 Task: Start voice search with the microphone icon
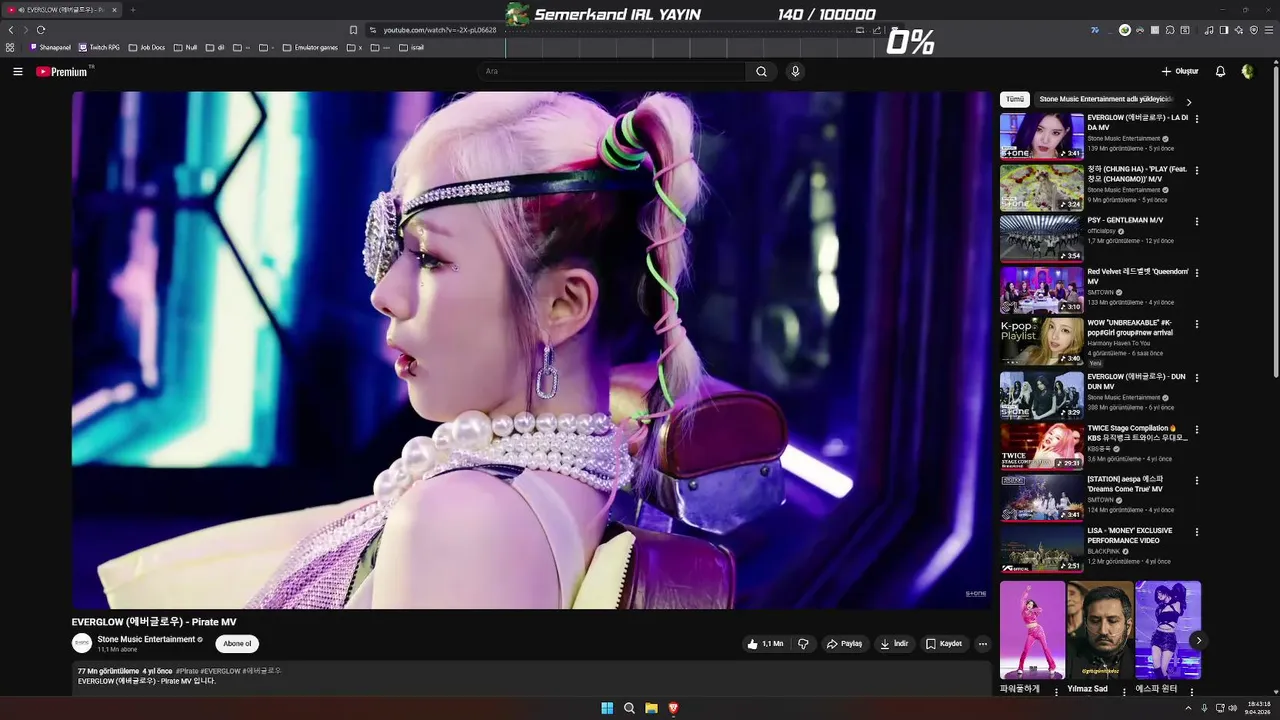pyautogui.click(x=795, y=71)
